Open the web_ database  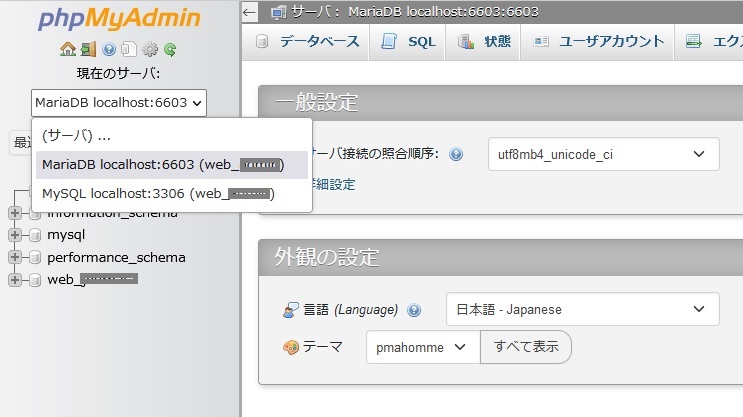[x=92, y=280]
